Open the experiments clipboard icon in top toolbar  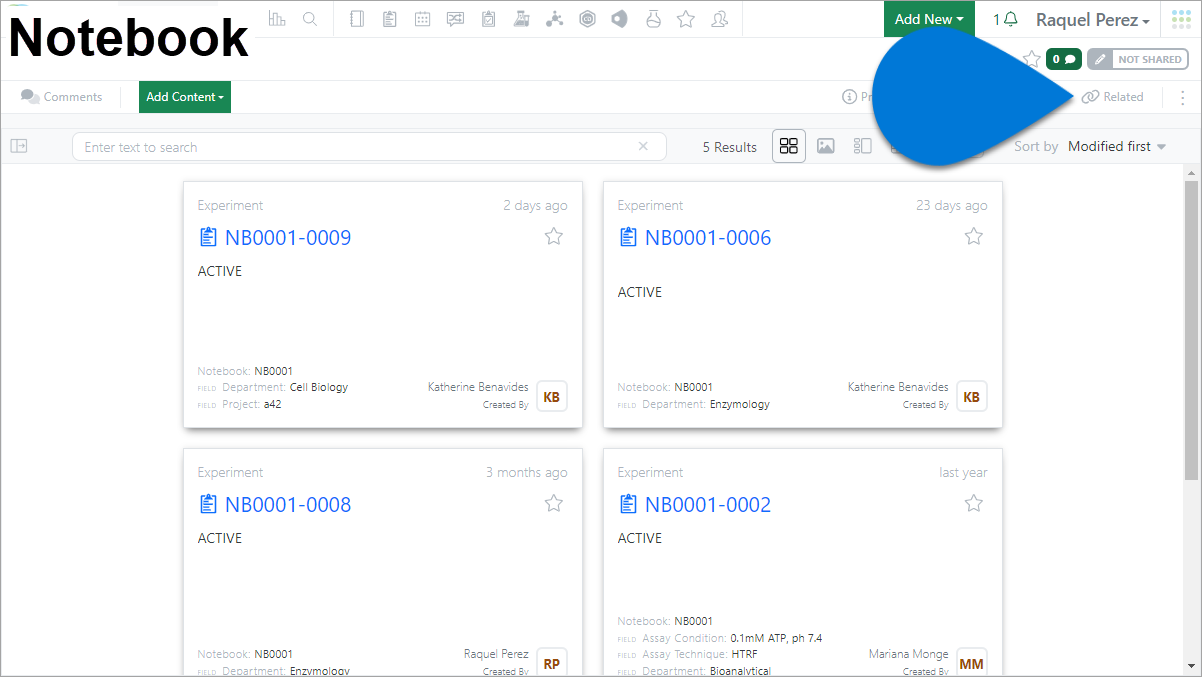(390, 19)
